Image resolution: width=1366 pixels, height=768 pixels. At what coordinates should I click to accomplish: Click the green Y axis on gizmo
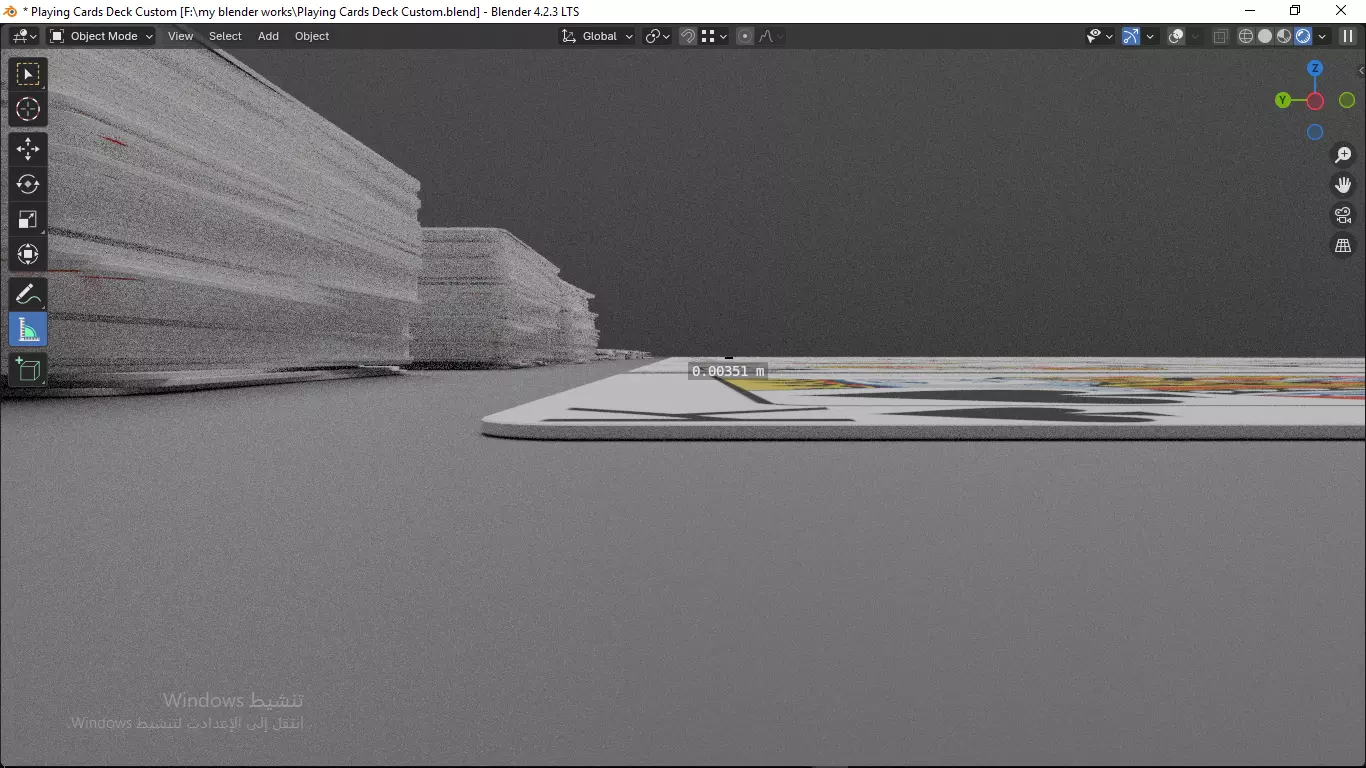coord(1283,100)
